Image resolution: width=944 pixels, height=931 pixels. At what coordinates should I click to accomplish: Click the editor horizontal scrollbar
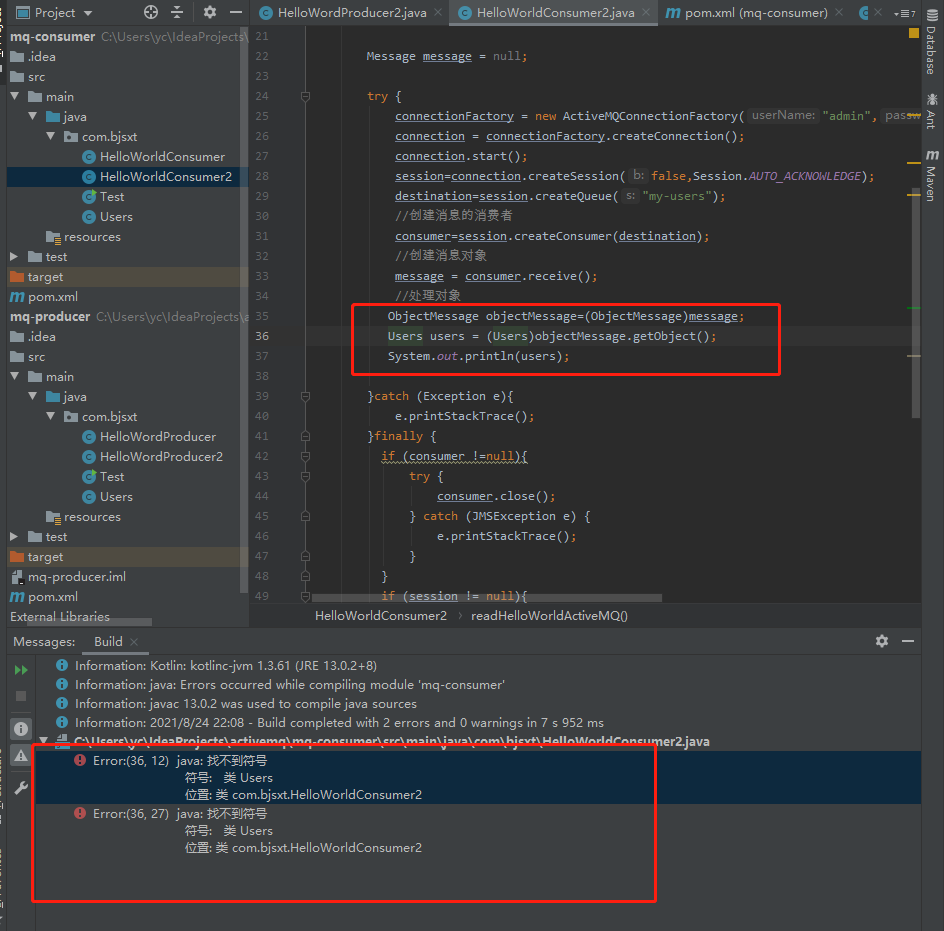click(x=486, y=597)
